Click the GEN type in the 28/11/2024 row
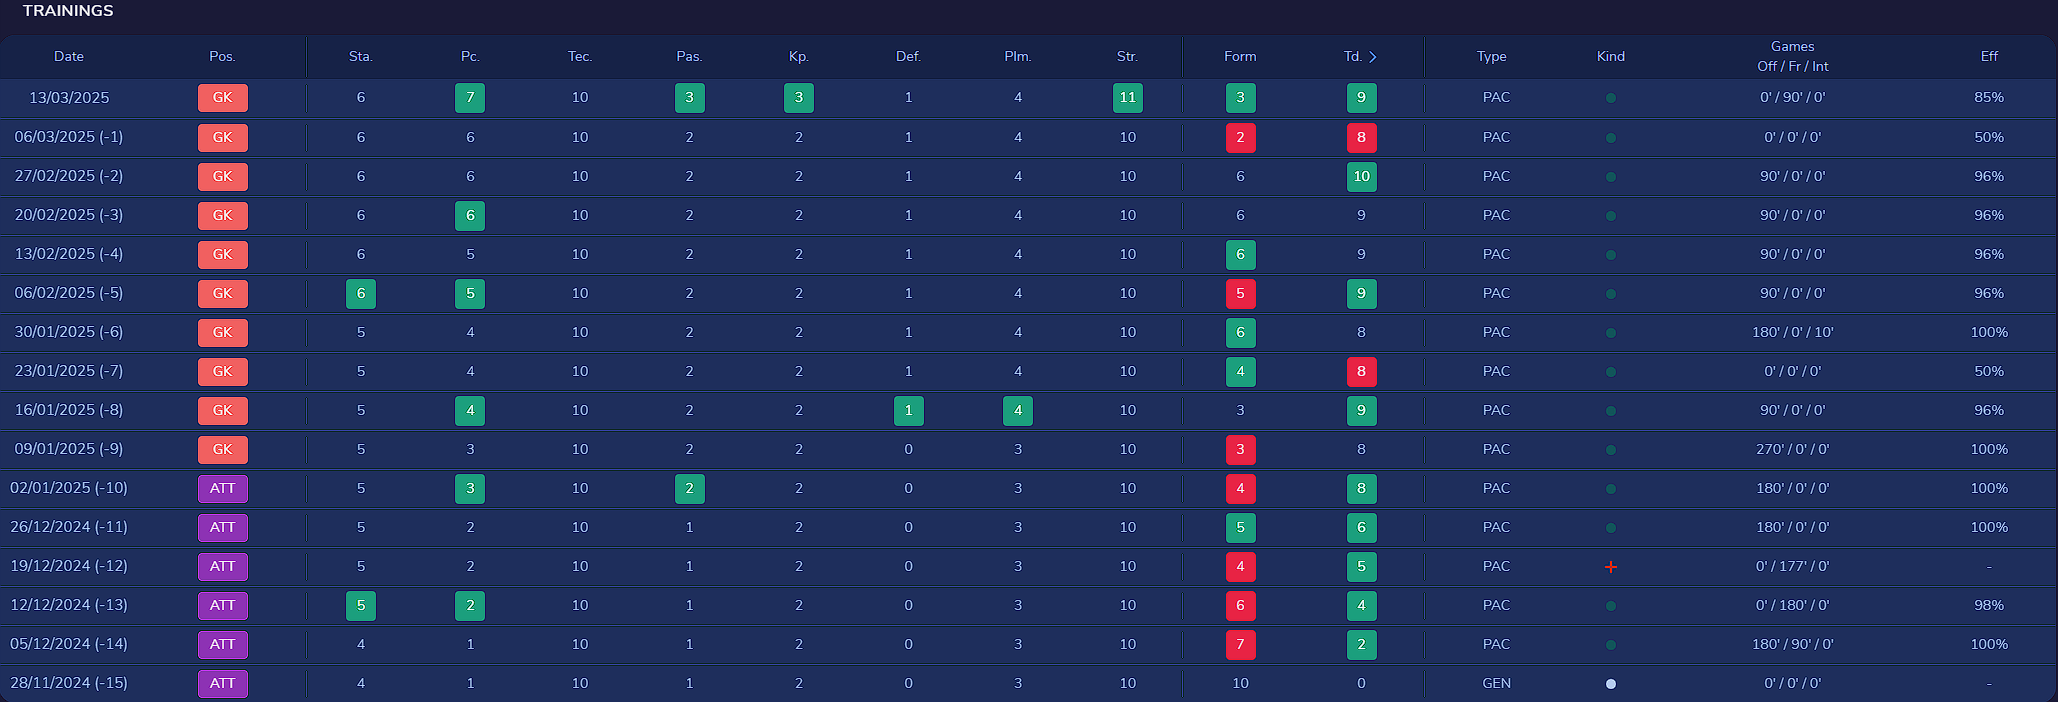Viewport: 2062px width, 702px height. tap(1496, 683)
